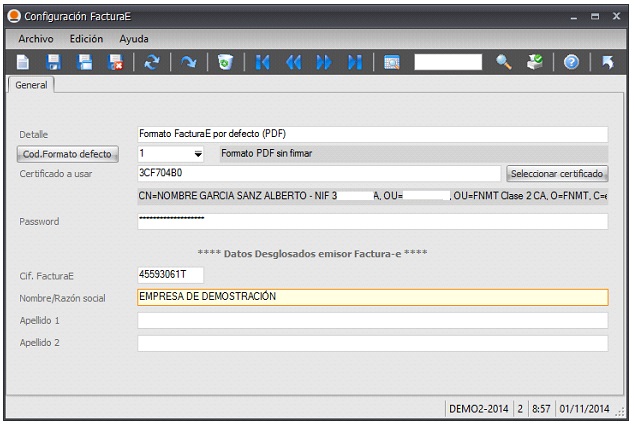
Task: Go to the next record
Action: [x=323, y=62]
